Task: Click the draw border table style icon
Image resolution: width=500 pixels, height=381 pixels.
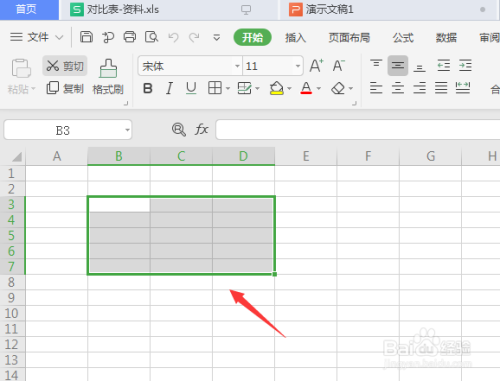Action: pos(244,88)
